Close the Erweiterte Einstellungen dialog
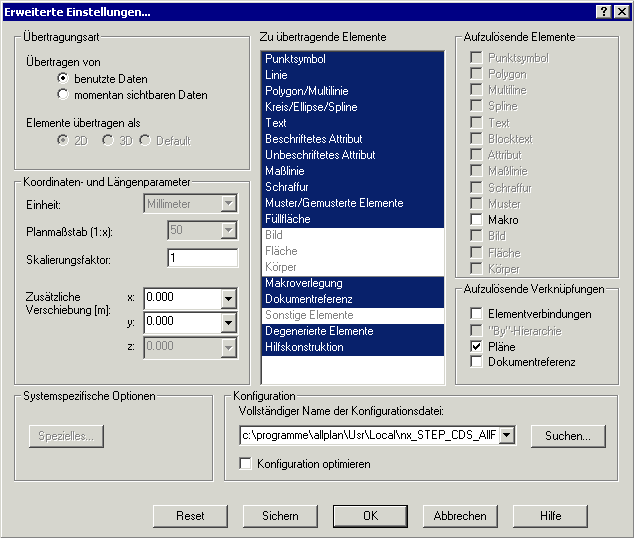Image resolution: width=634 pixels, height=538 pixels. (621, 12)
